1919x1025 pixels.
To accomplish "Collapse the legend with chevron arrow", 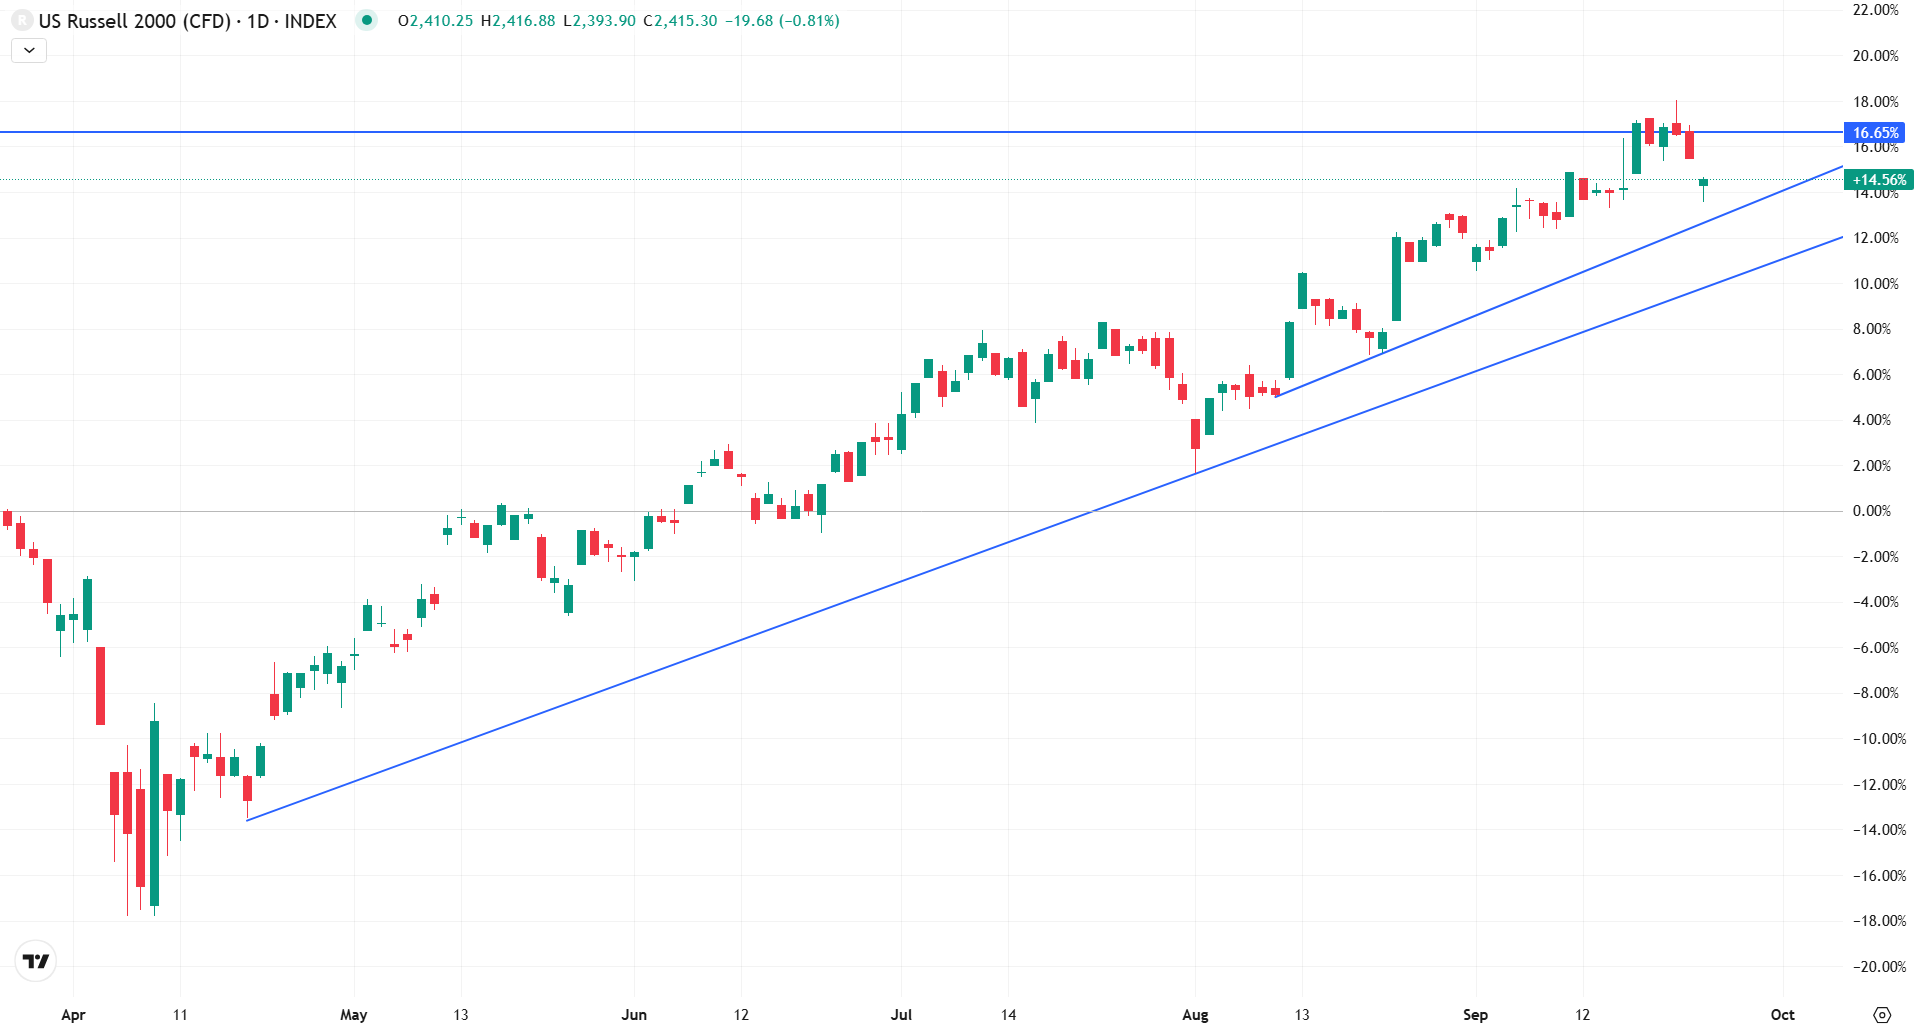I will [29, 50].
